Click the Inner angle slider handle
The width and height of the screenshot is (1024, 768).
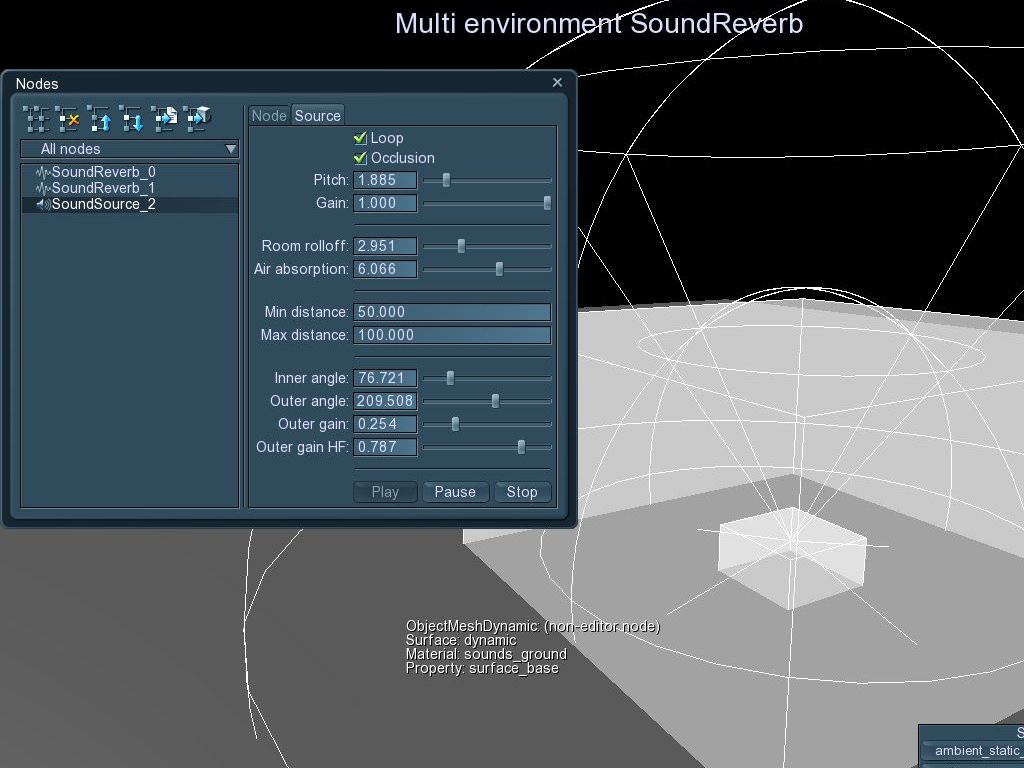pos(450,378)
